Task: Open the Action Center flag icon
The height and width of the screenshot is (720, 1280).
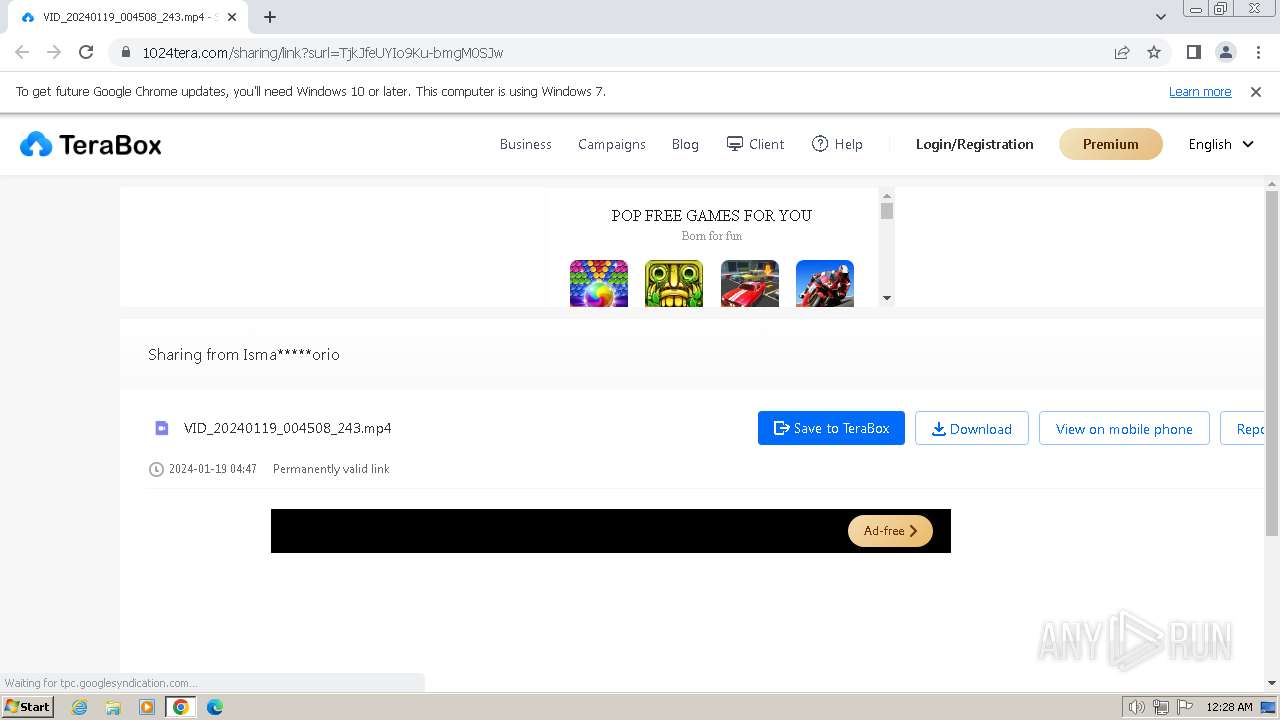Action: click(1185, 707)
